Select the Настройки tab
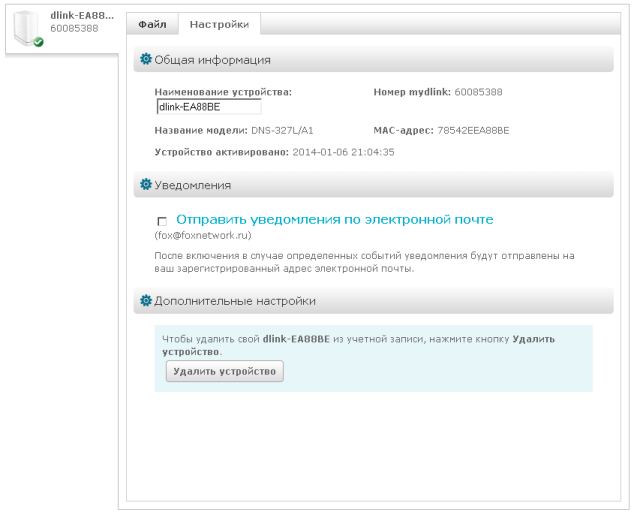 pos(220,24)
